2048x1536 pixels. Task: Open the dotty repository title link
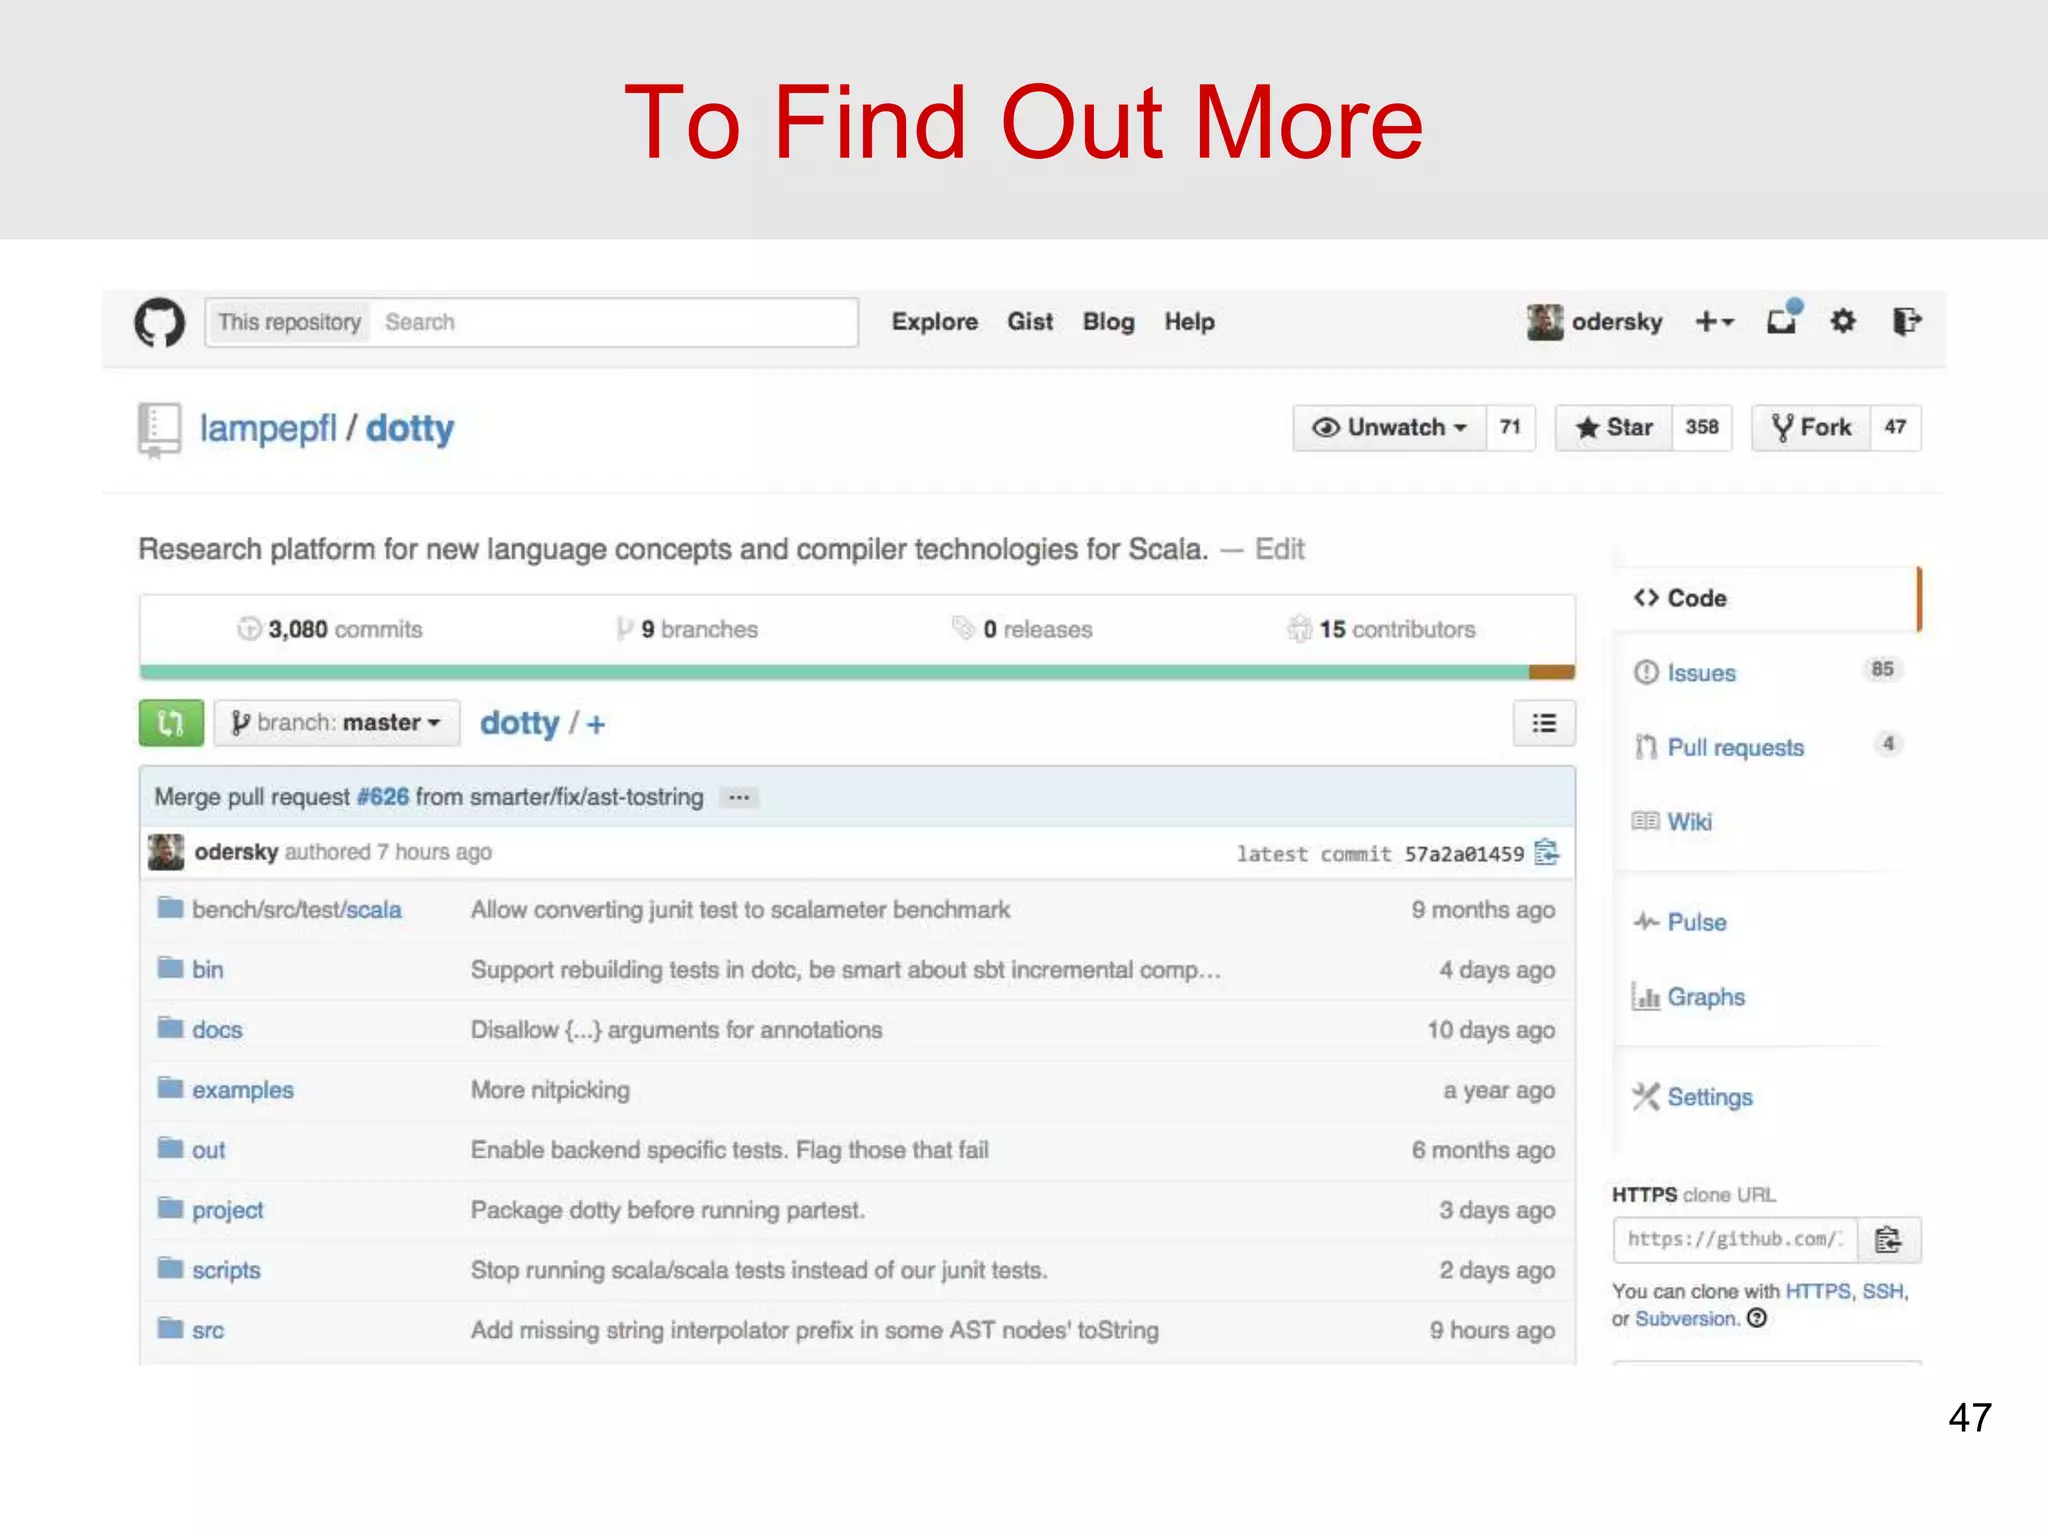[x=410, y=428]
